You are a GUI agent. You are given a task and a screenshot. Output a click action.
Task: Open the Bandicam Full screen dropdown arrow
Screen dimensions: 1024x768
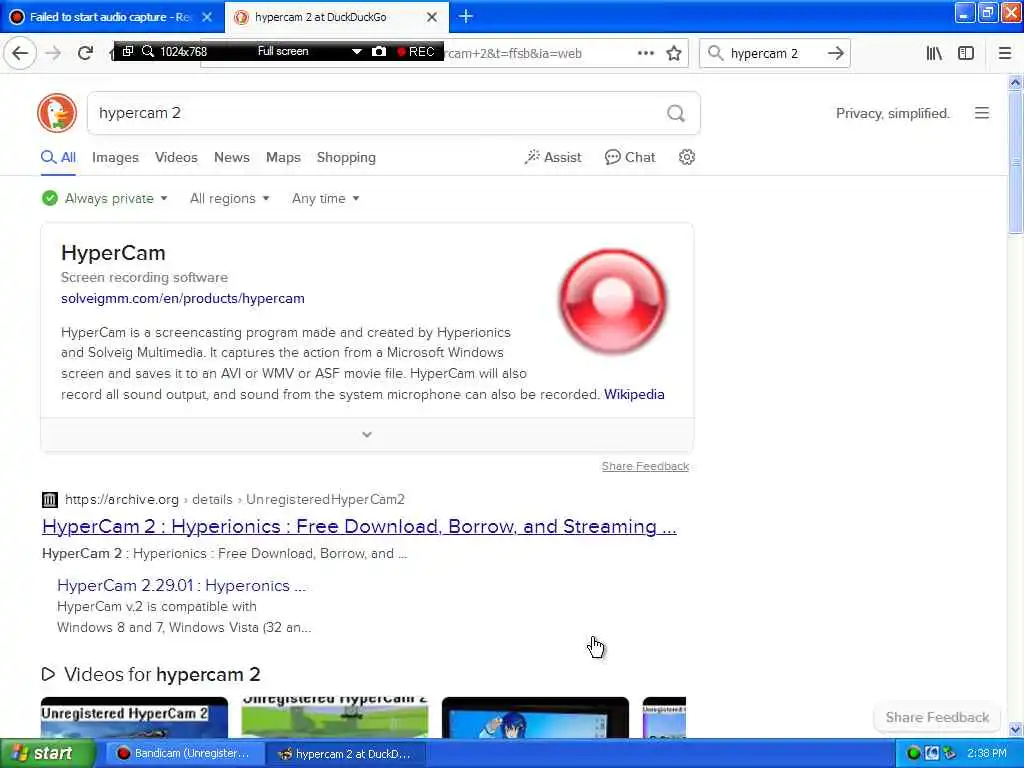click(x=357, y=52)
